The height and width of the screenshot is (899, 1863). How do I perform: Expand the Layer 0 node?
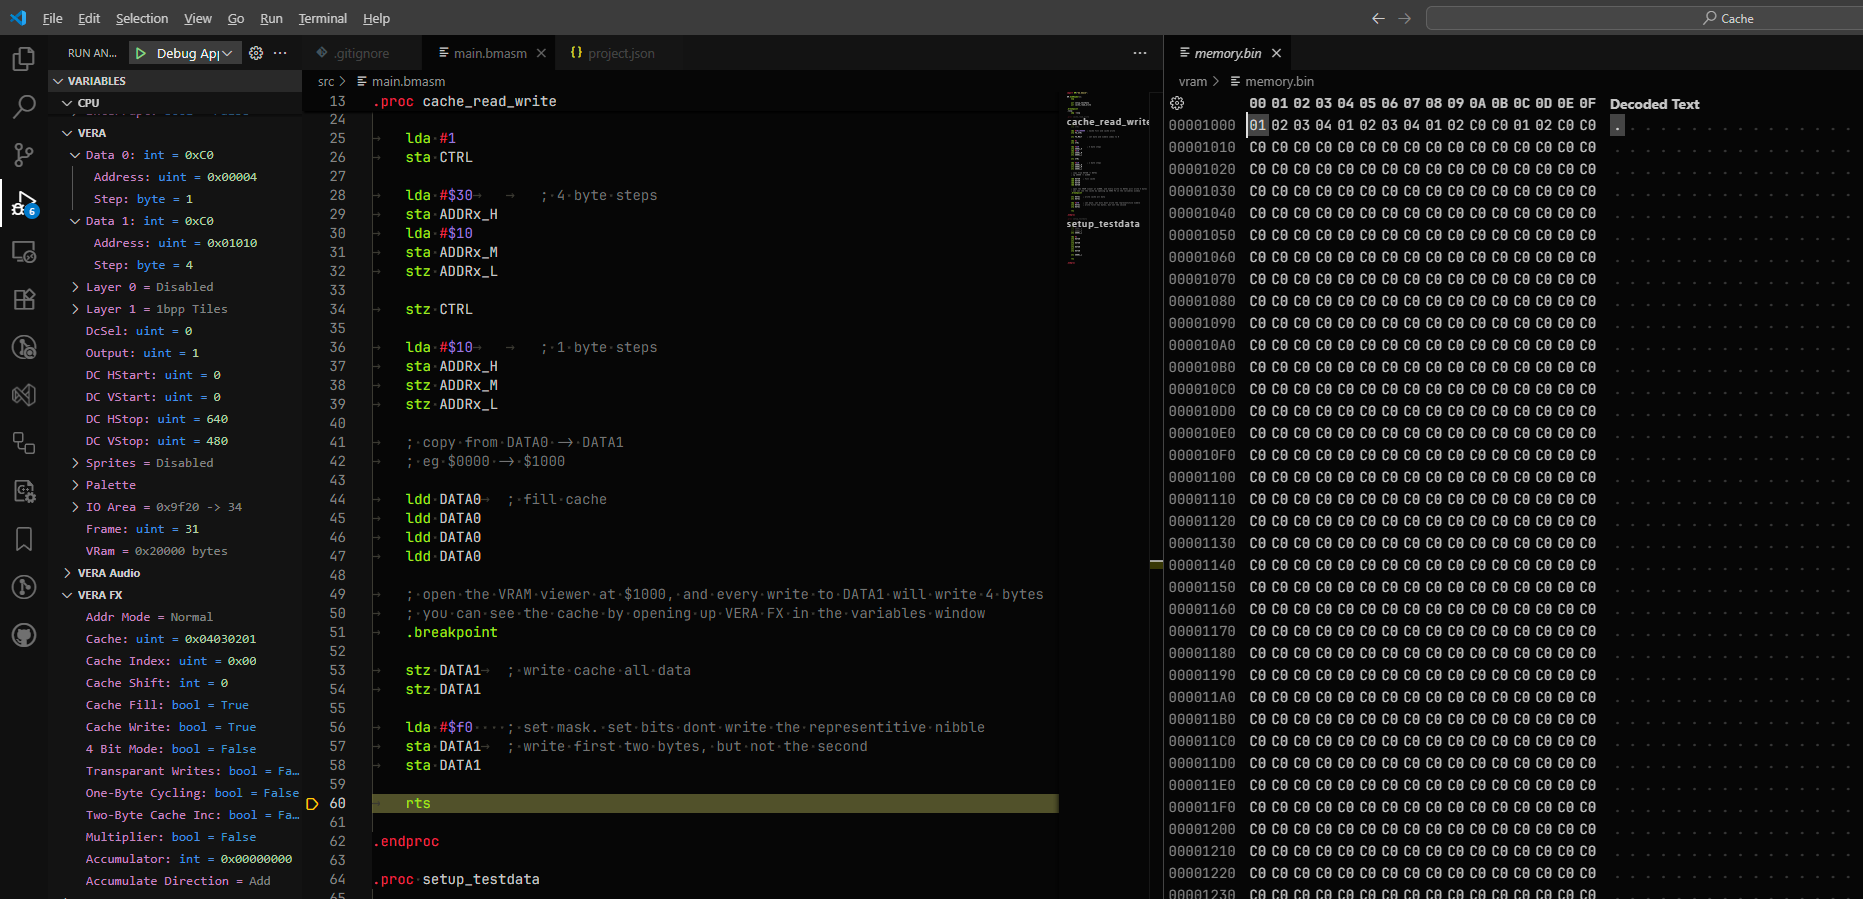(75, 287)
